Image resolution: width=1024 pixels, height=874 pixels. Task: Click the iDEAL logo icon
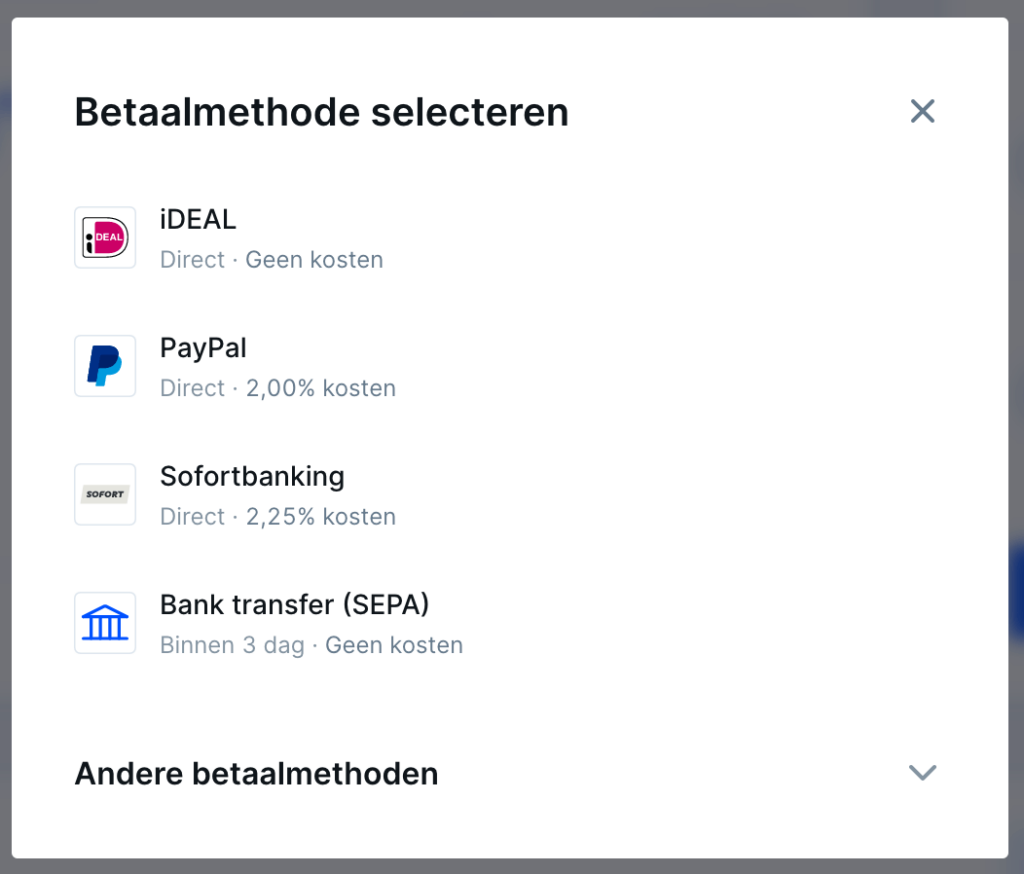pos(104,237)
